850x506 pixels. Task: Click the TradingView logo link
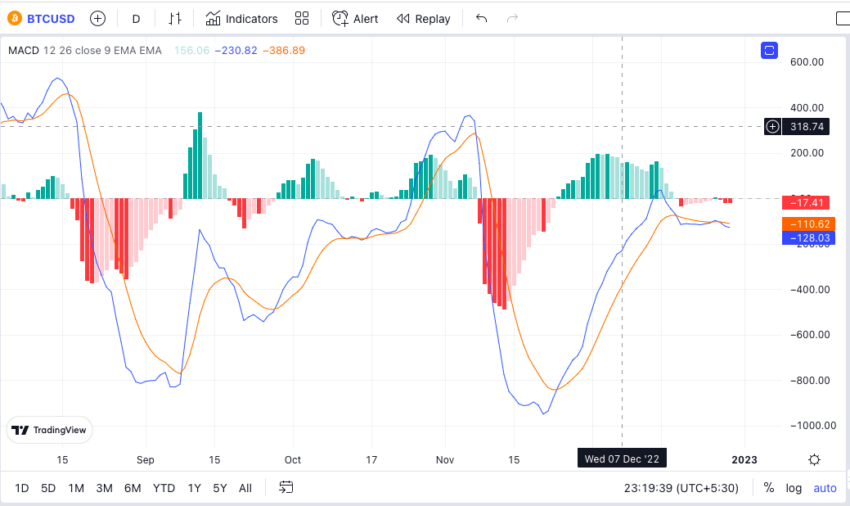coord(49,430)
